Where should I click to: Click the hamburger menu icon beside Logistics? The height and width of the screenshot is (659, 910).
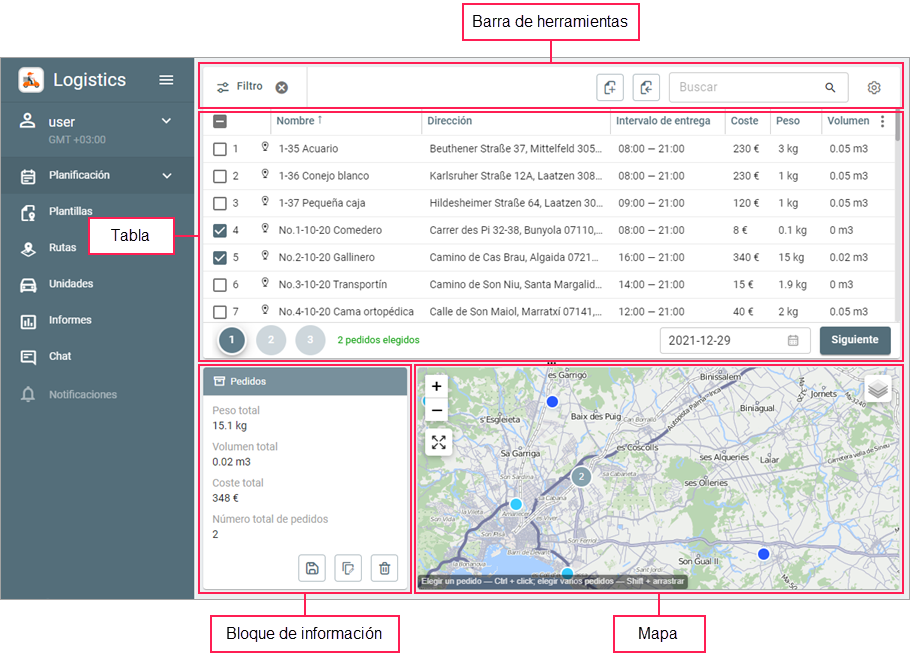(166, 80)
